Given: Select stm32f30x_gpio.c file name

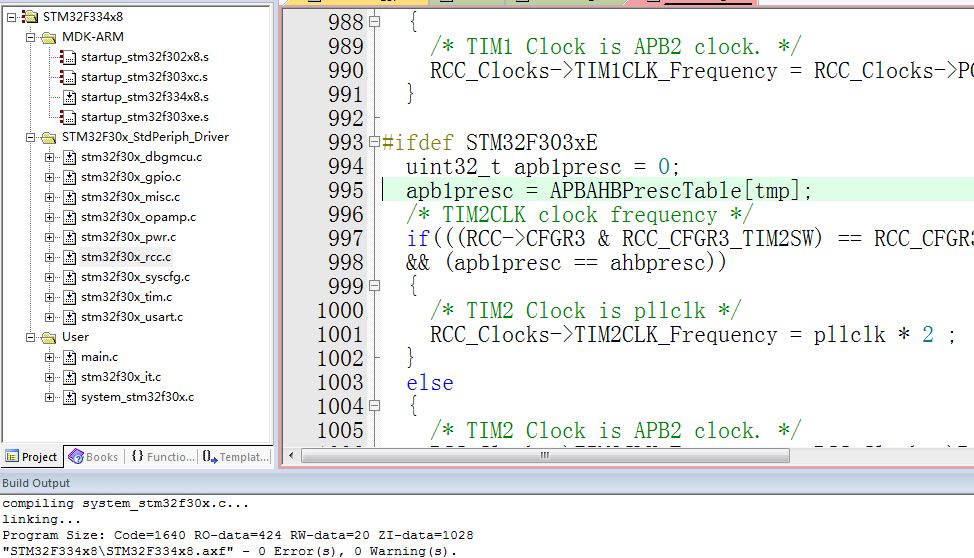Looking at the screenshot, I should [131, 177].
